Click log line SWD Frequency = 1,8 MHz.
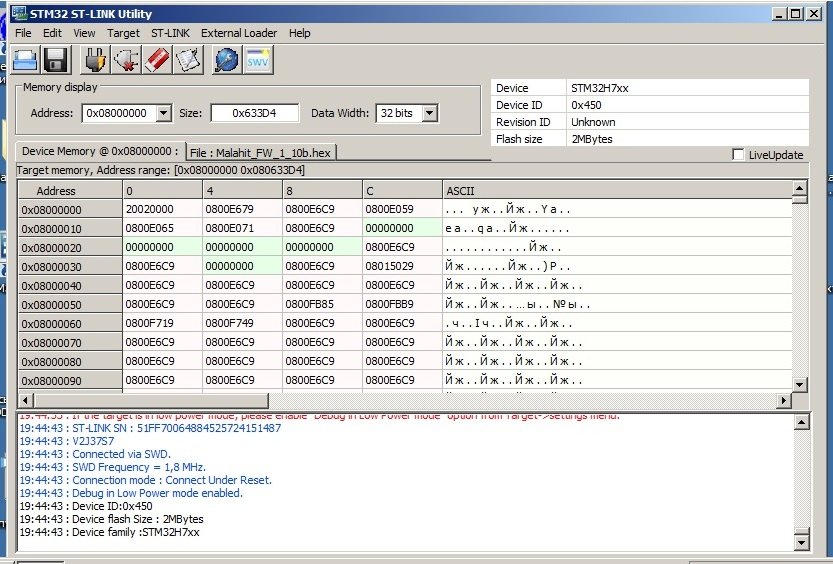Image resolution: width=833 pixels, height=564 pixels. pos(113,467)
